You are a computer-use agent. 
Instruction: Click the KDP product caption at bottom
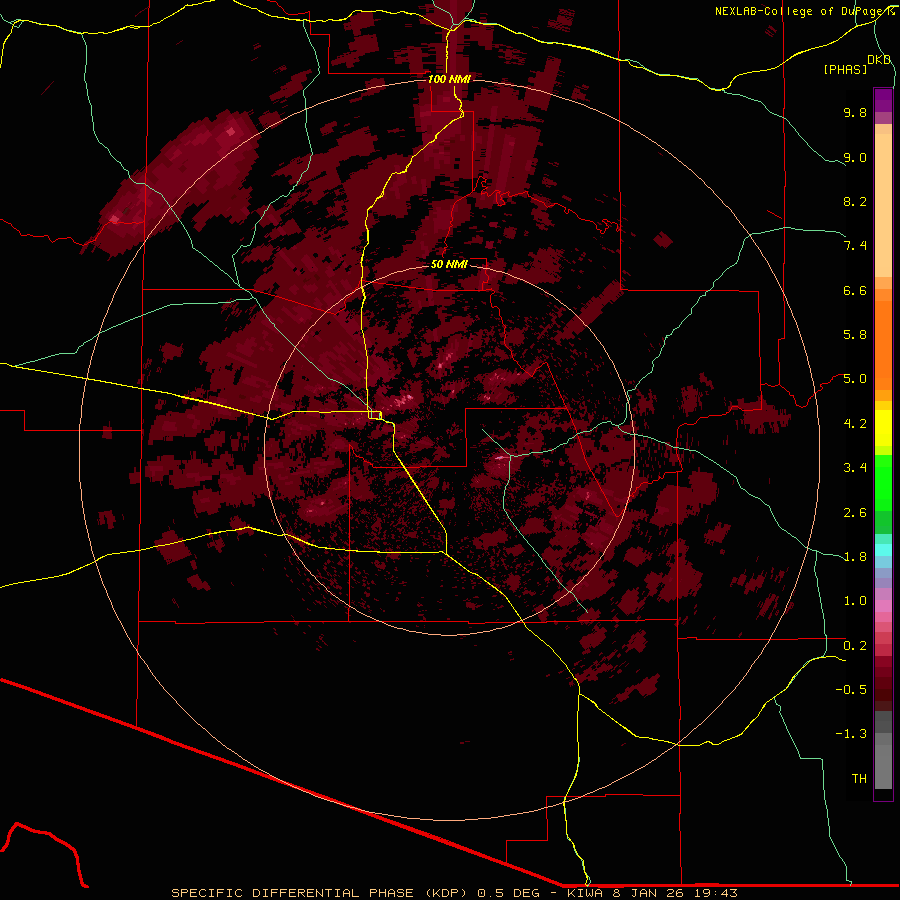(454, 893)
